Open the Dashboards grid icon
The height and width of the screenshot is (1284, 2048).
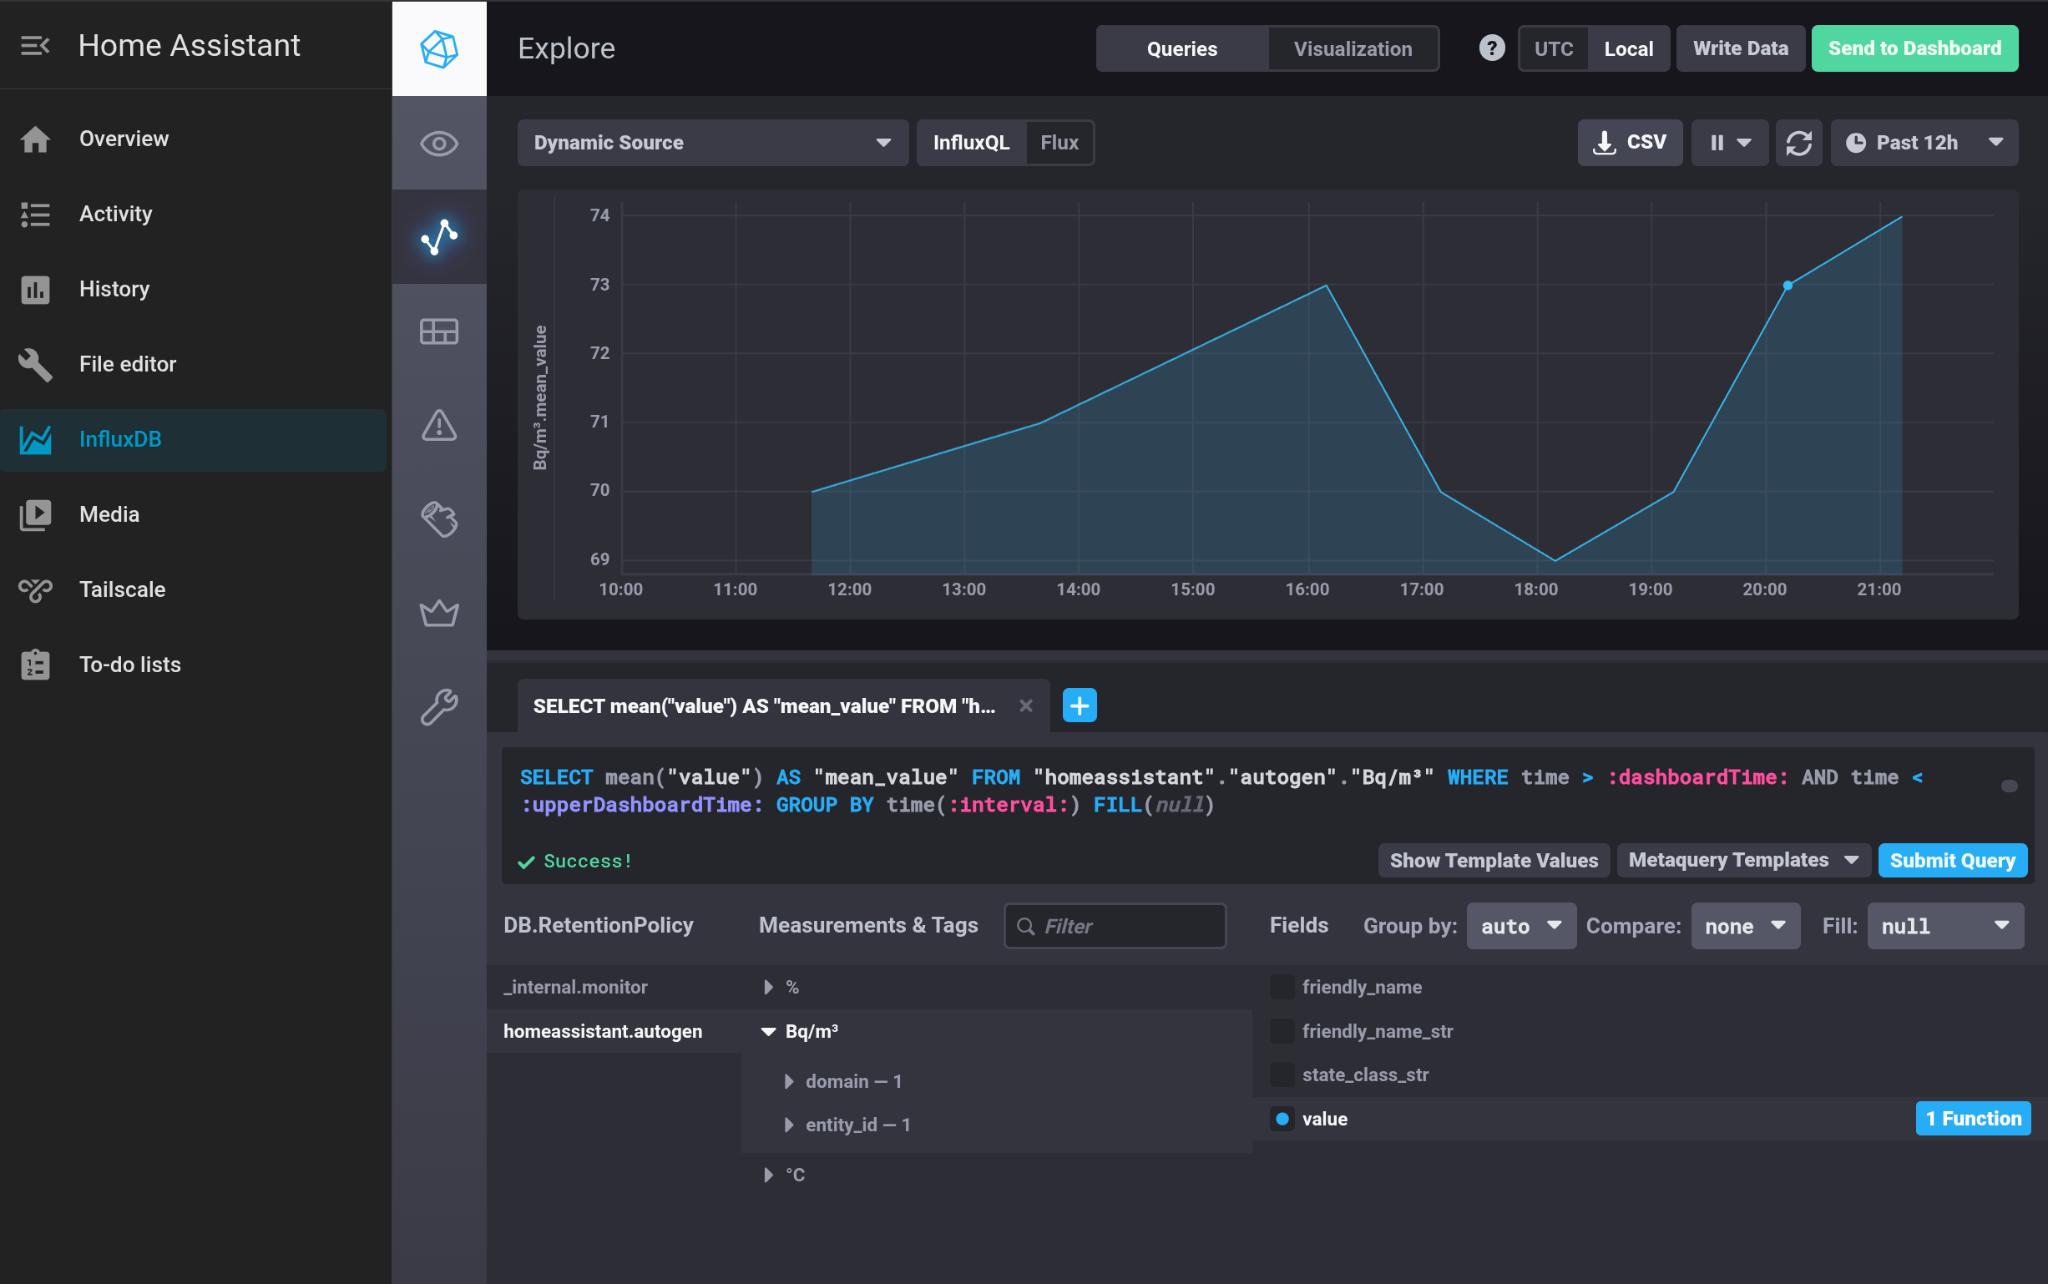[x=439, y=331]
